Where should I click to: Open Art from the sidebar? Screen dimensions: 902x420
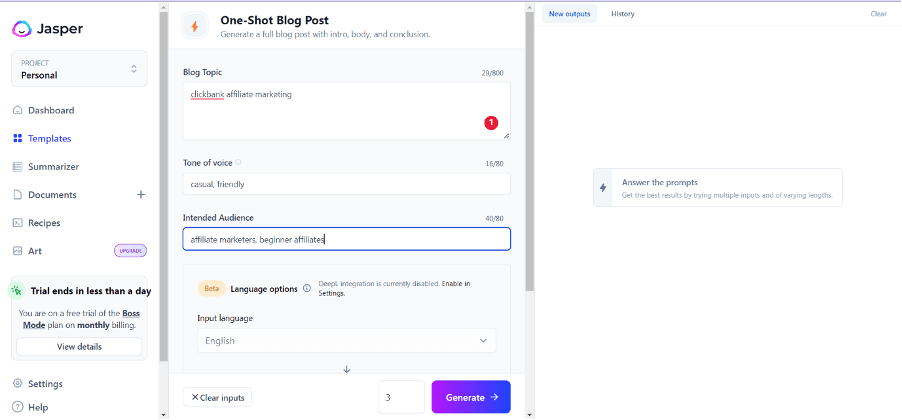tap(35, 251)
